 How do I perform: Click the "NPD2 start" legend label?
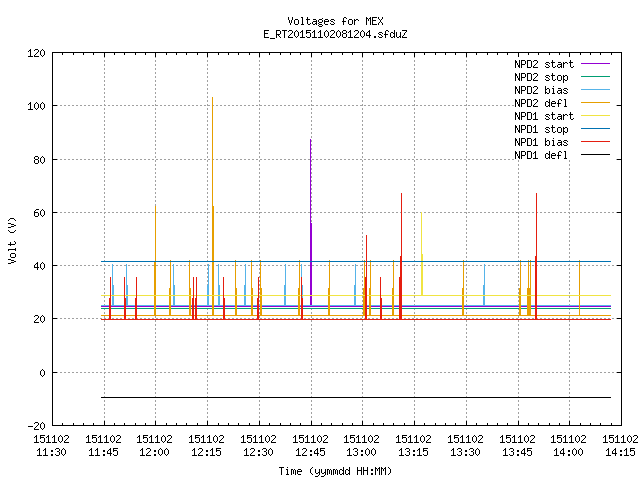tap(544, 64)
